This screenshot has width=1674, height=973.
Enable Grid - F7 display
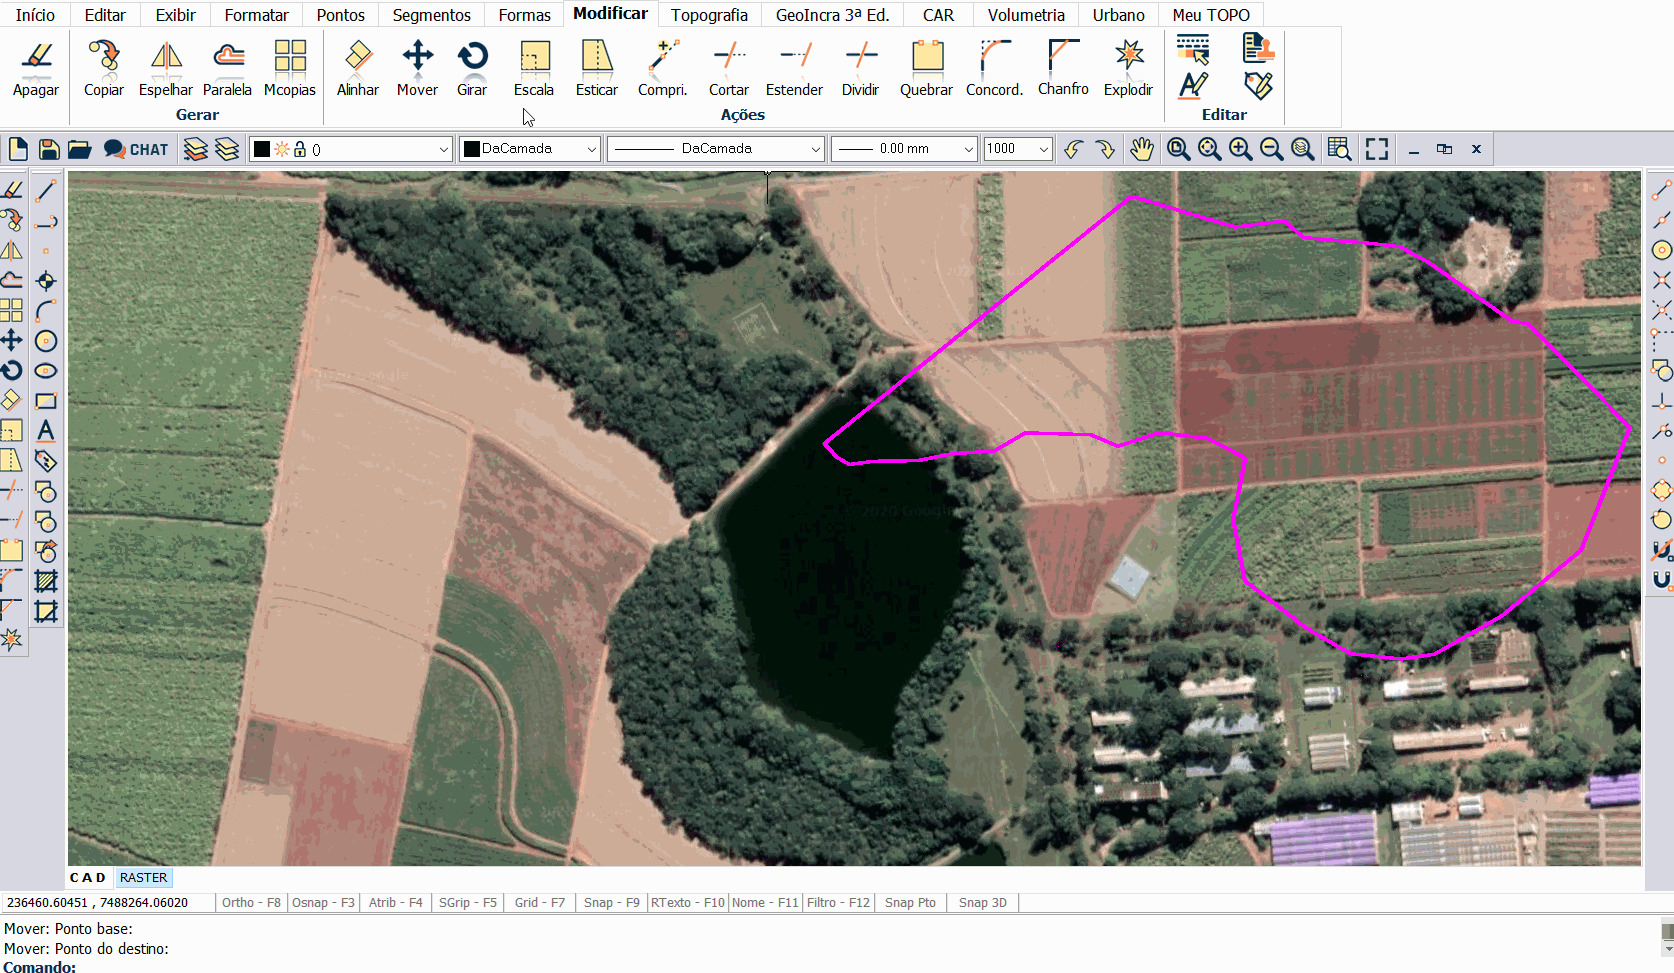pyautogui.click(x=539, y=903)
